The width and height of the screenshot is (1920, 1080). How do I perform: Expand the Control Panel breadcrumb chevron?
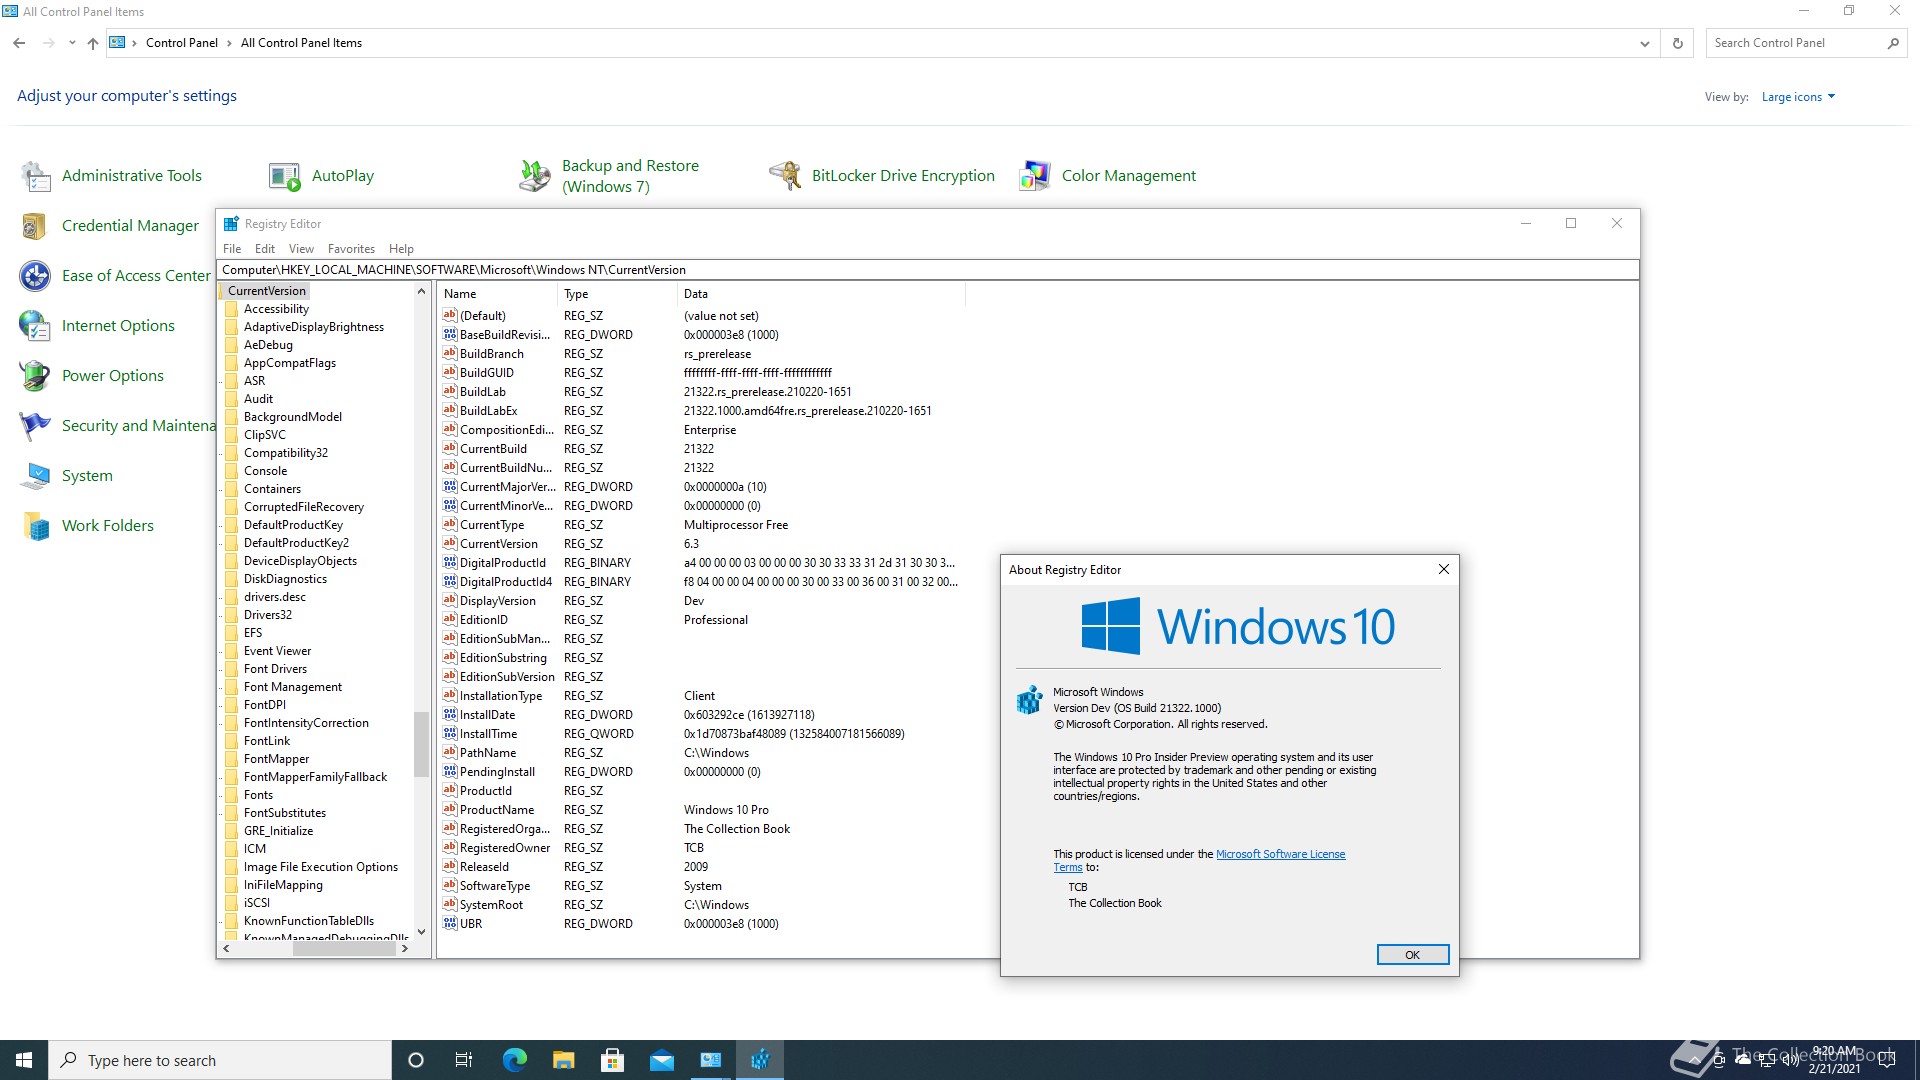(x=229, y=43)
